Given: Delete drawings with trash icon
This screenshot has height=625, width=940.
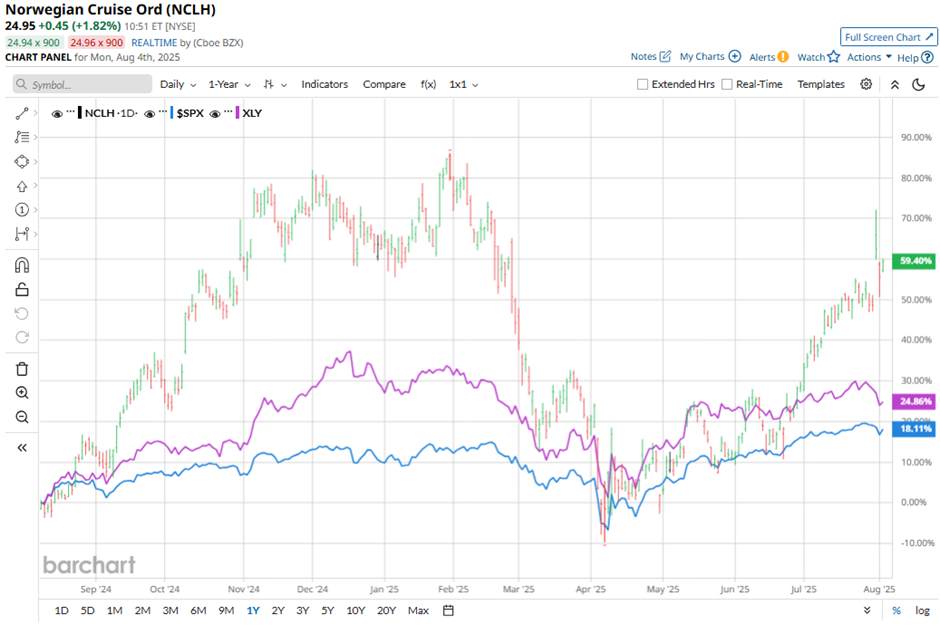Looking at the screenshot, I should pyautogui.click(x=22, y=369).
